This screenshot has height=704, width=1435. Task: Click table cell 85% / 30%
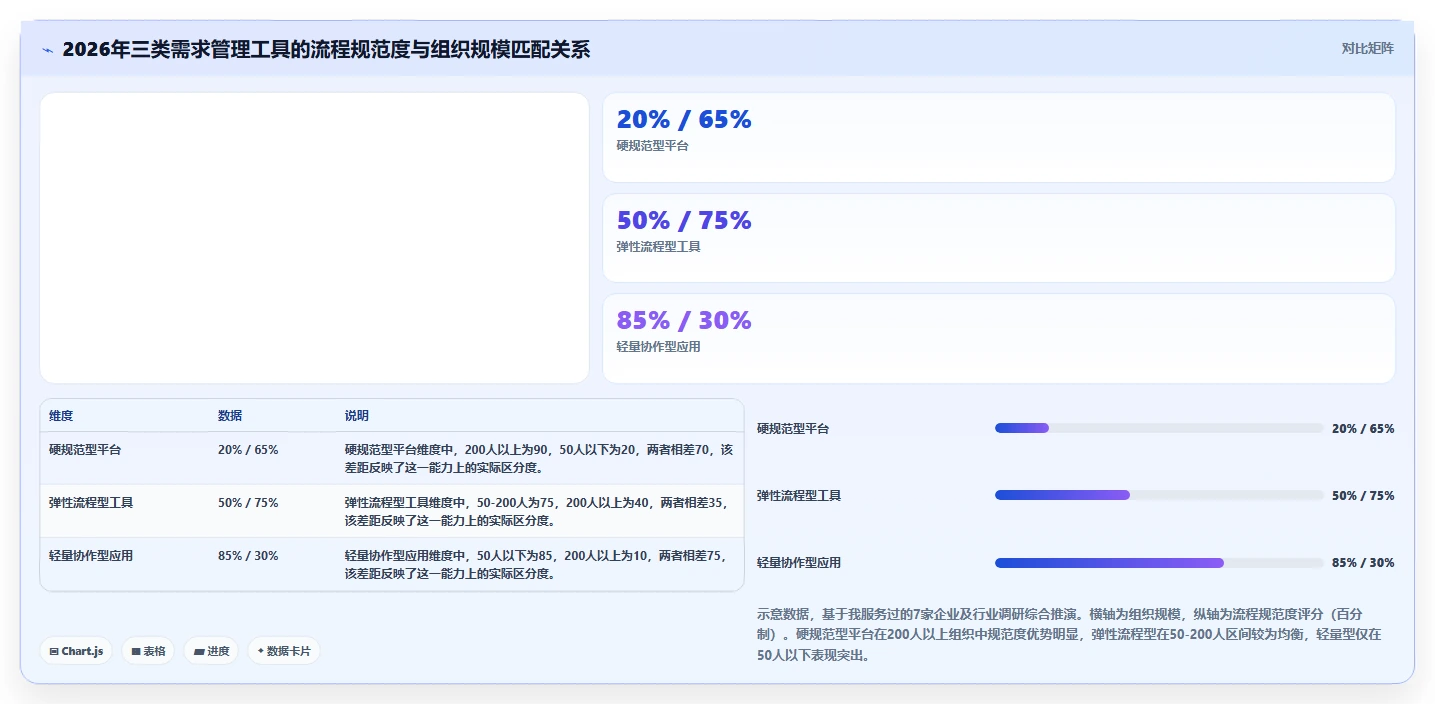tap(248, 556)
